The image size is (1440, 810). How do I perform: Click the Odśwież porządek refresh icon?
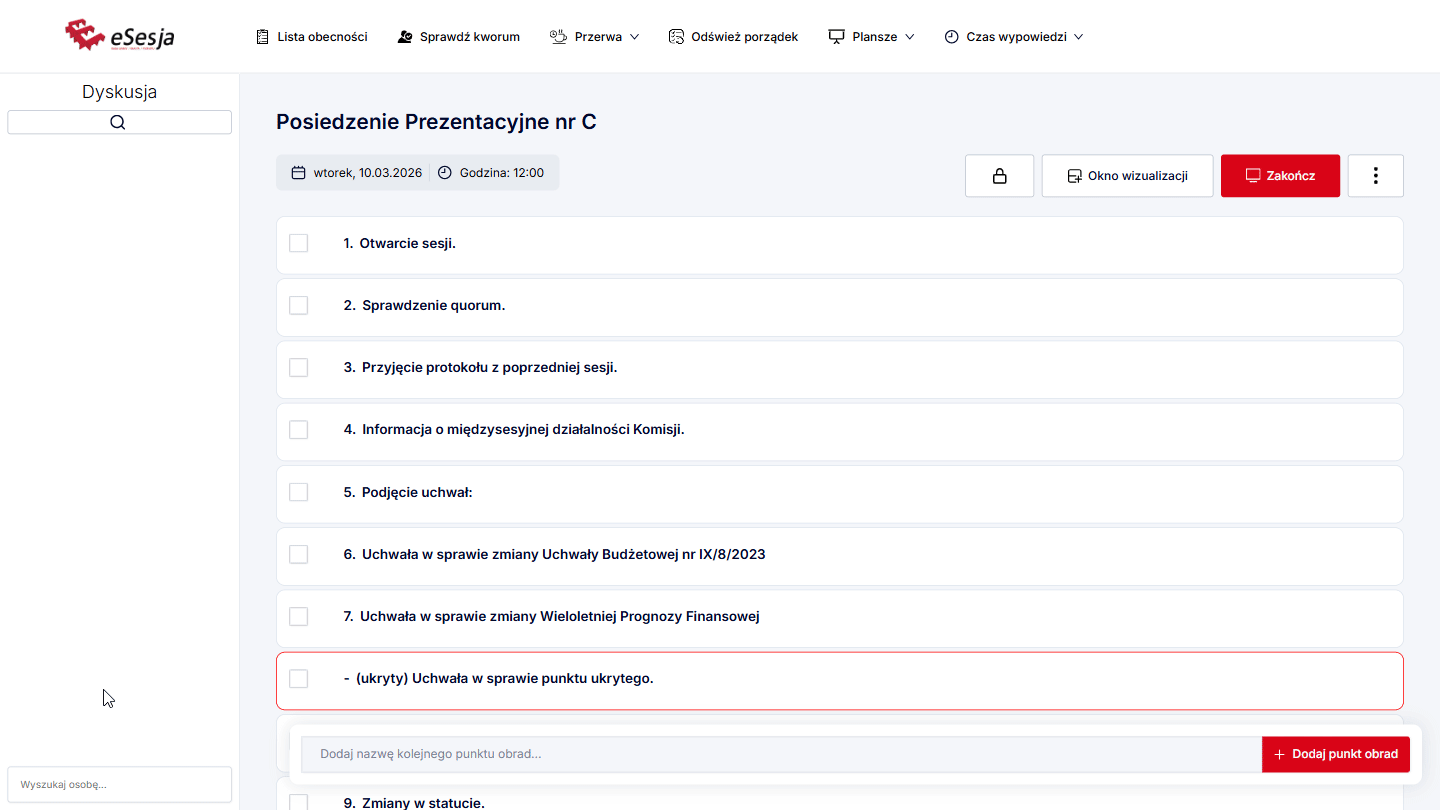point(676,37)
